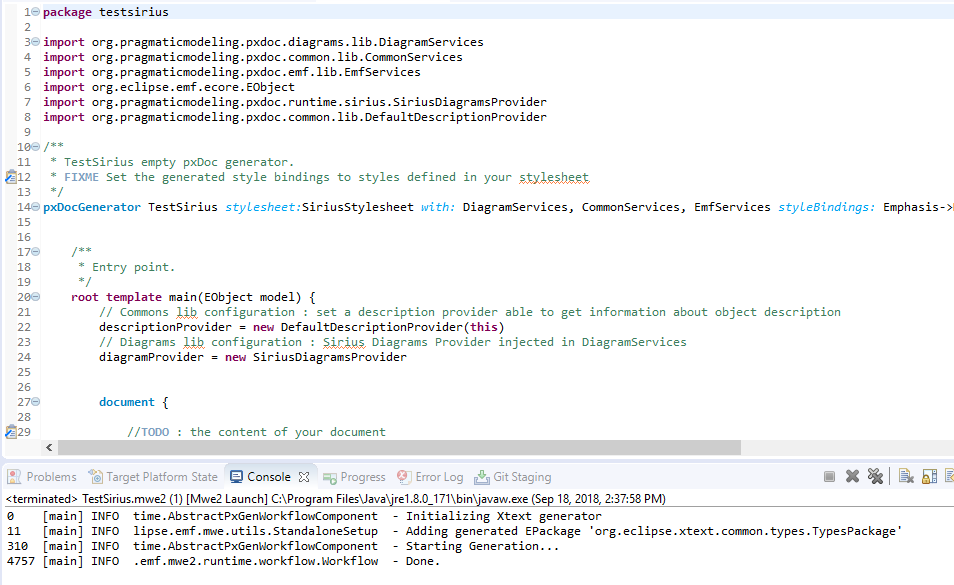Viewport: 954px width, 585px height.
Task: Click the 'pxDocGenerator' keyword
Action: click(x=92, y=207)
